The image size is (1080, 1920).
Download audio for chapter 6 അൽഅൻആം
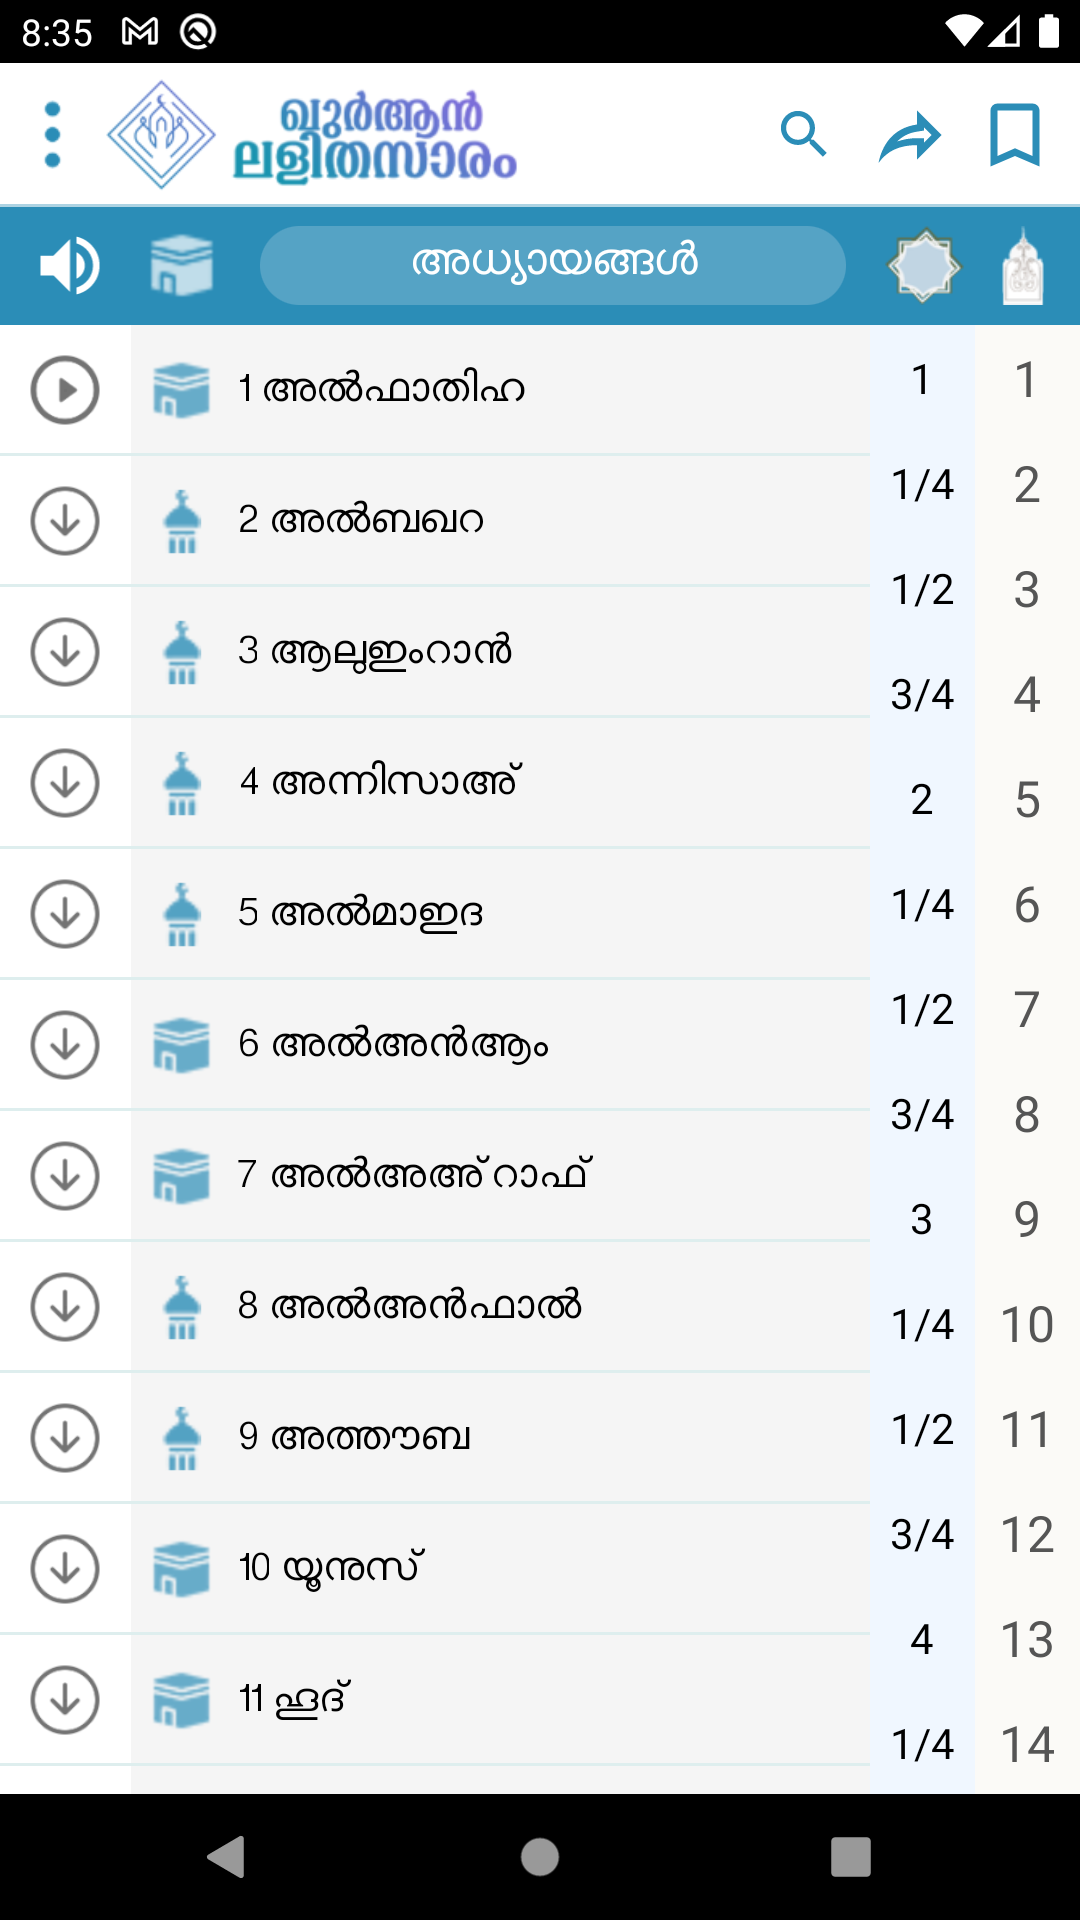point(65,1045)
